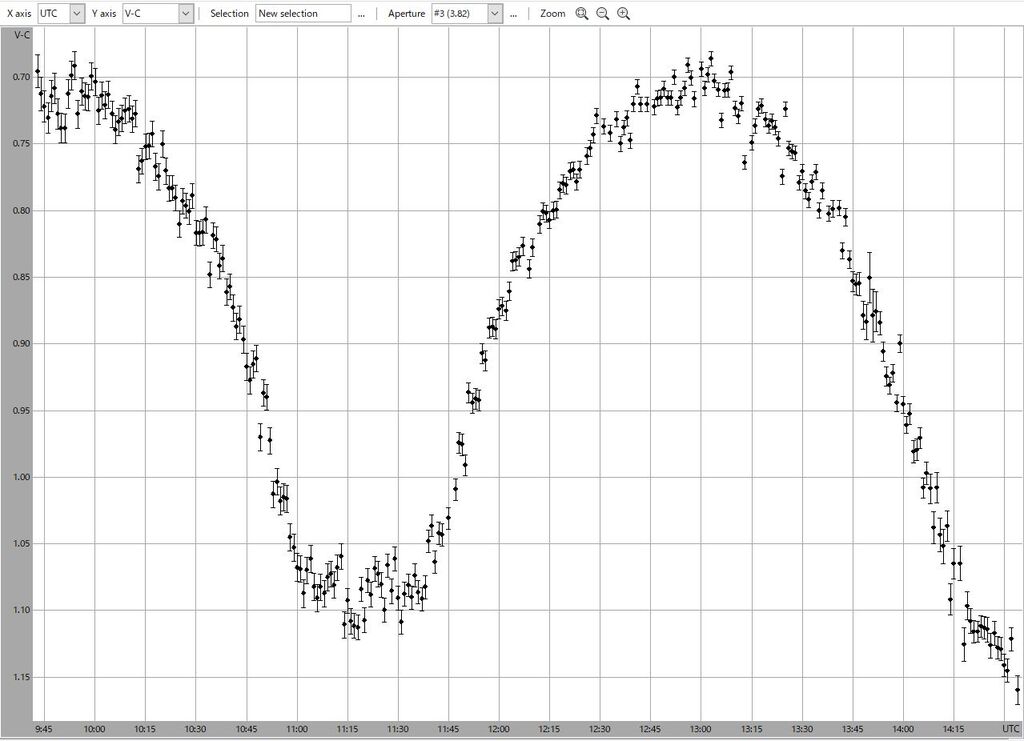
Task: Click the 1.15 magnitude axis label
Action: point(20,677)
